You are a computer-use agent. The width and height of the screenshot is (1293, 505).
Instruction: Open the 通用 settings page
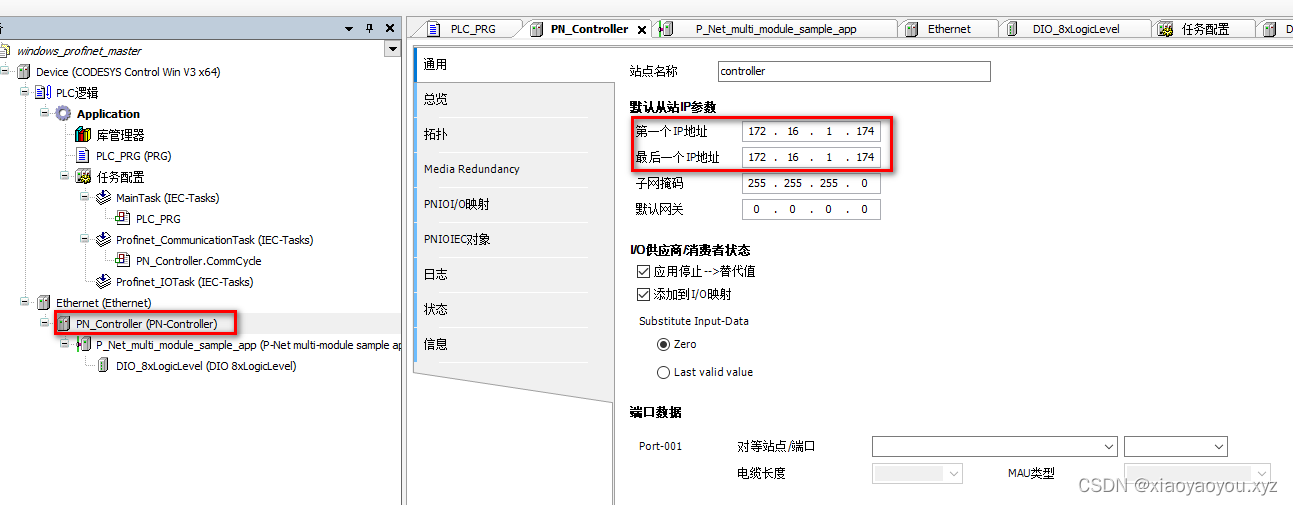click(513, 65)
